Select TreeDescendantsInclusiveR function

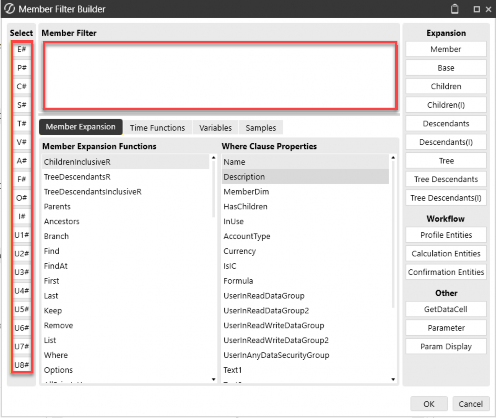click(x=125, y=192)
